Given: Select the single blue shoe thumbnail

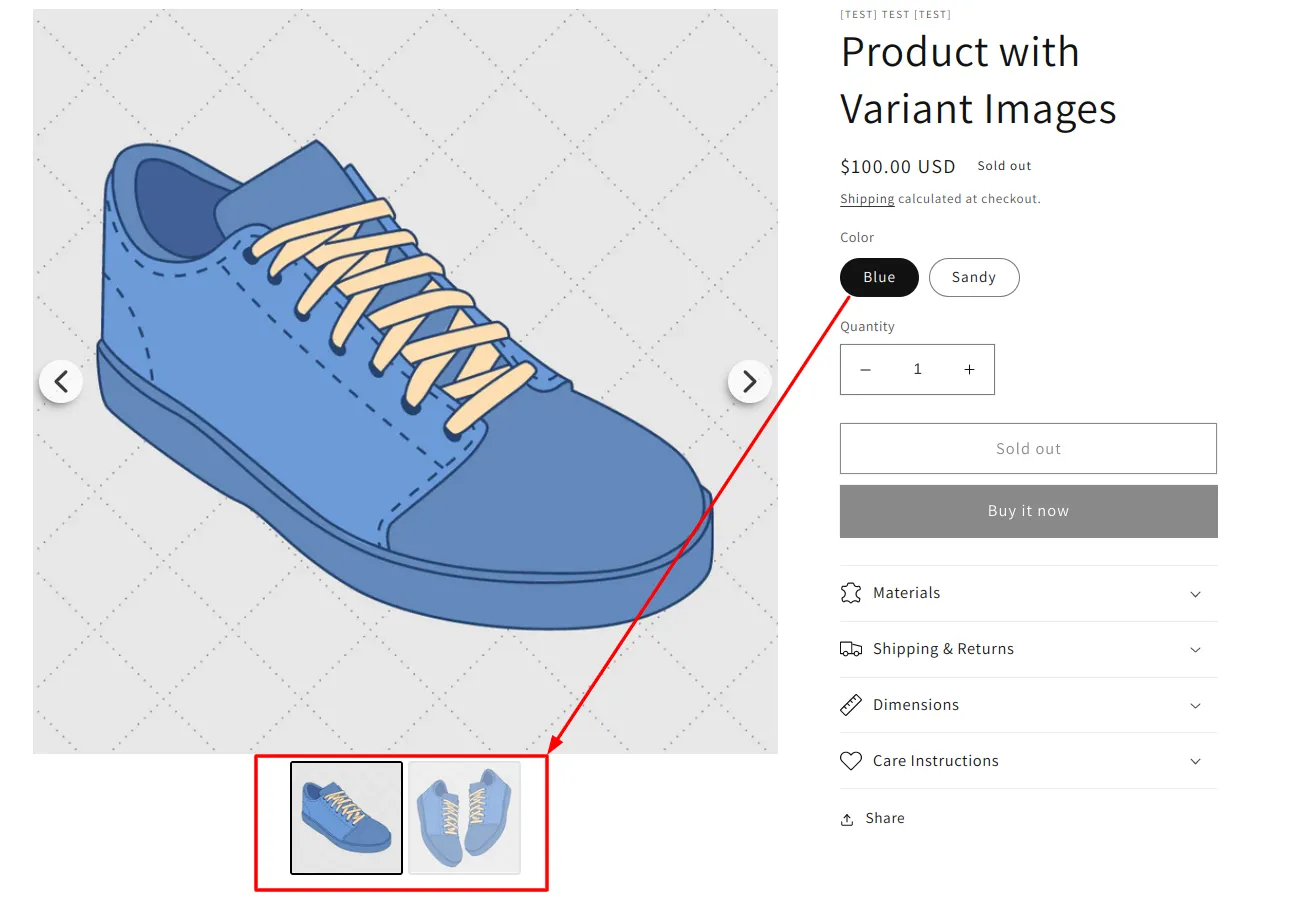Looking at the screenshot, I should pyautogui.click(x=346, y=818).
